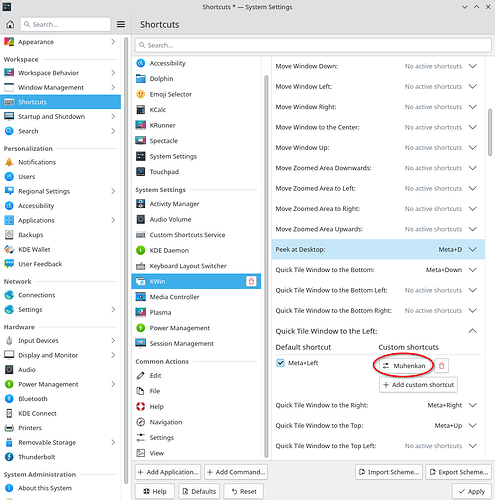Click the Add Command button
Image resolution: width=495 pixels, height=500 pixels.
pyautogui.click(x=236, y=472)
